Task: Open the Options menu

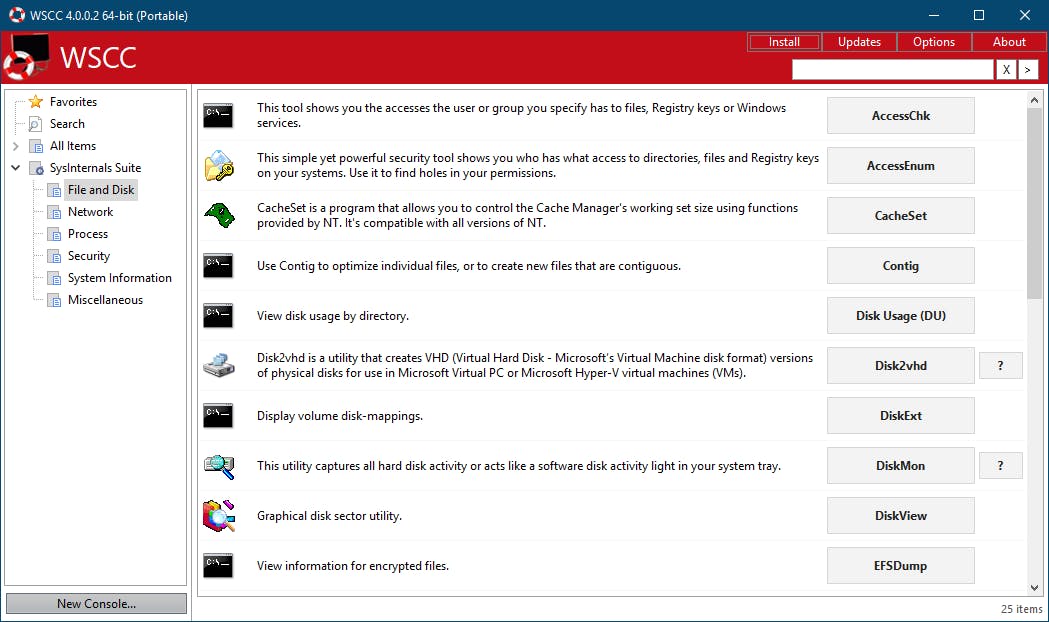Action: (x=934, y=42)
